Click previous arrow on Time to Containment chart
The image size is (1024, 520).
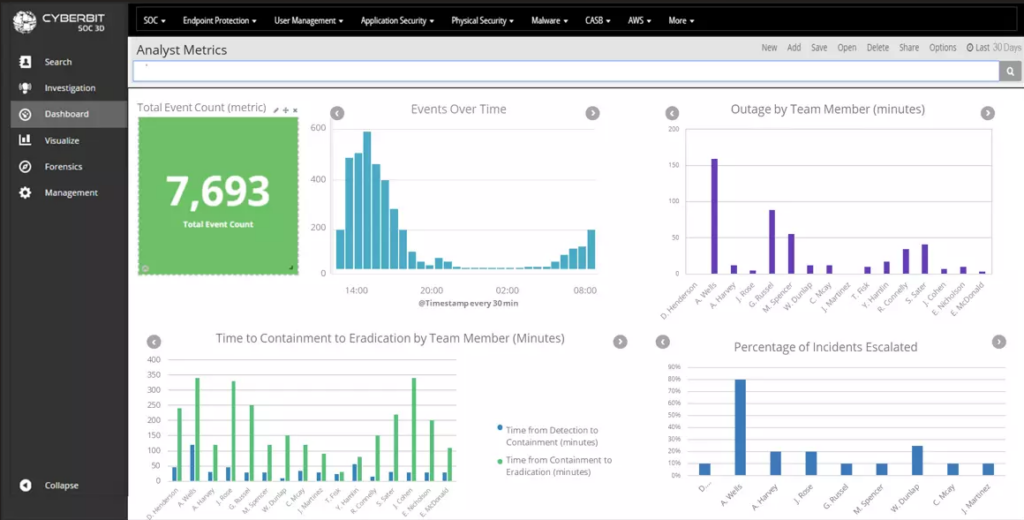pos(153,342)
